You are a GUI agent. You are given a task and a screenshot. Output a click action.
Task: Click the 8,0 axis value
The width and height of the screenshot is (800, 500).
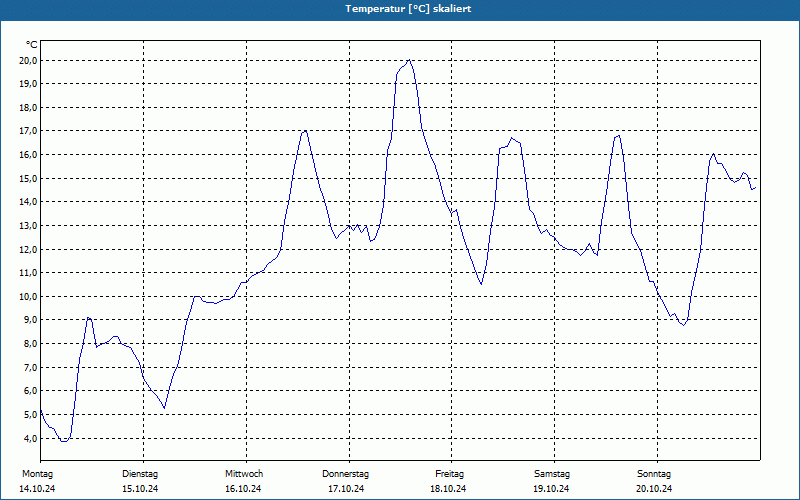click(x=30, y=344)
